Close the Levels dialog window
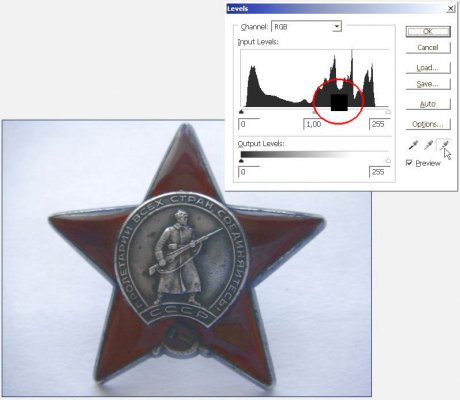 tap(451, 9)
